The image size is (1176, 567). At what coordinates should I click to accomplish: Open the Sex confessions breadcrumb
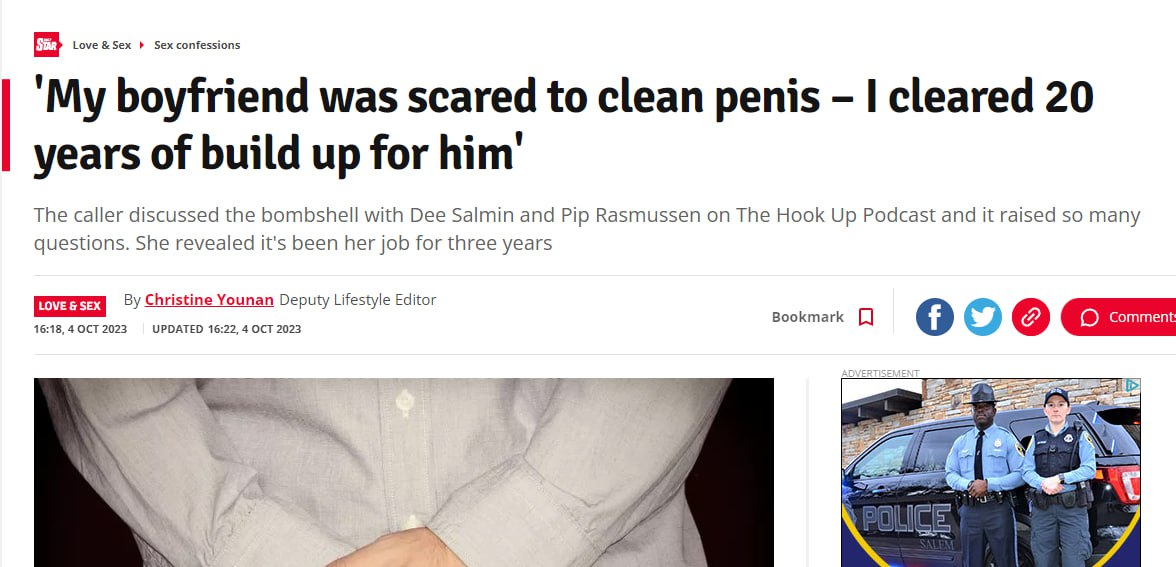point(197,45)
